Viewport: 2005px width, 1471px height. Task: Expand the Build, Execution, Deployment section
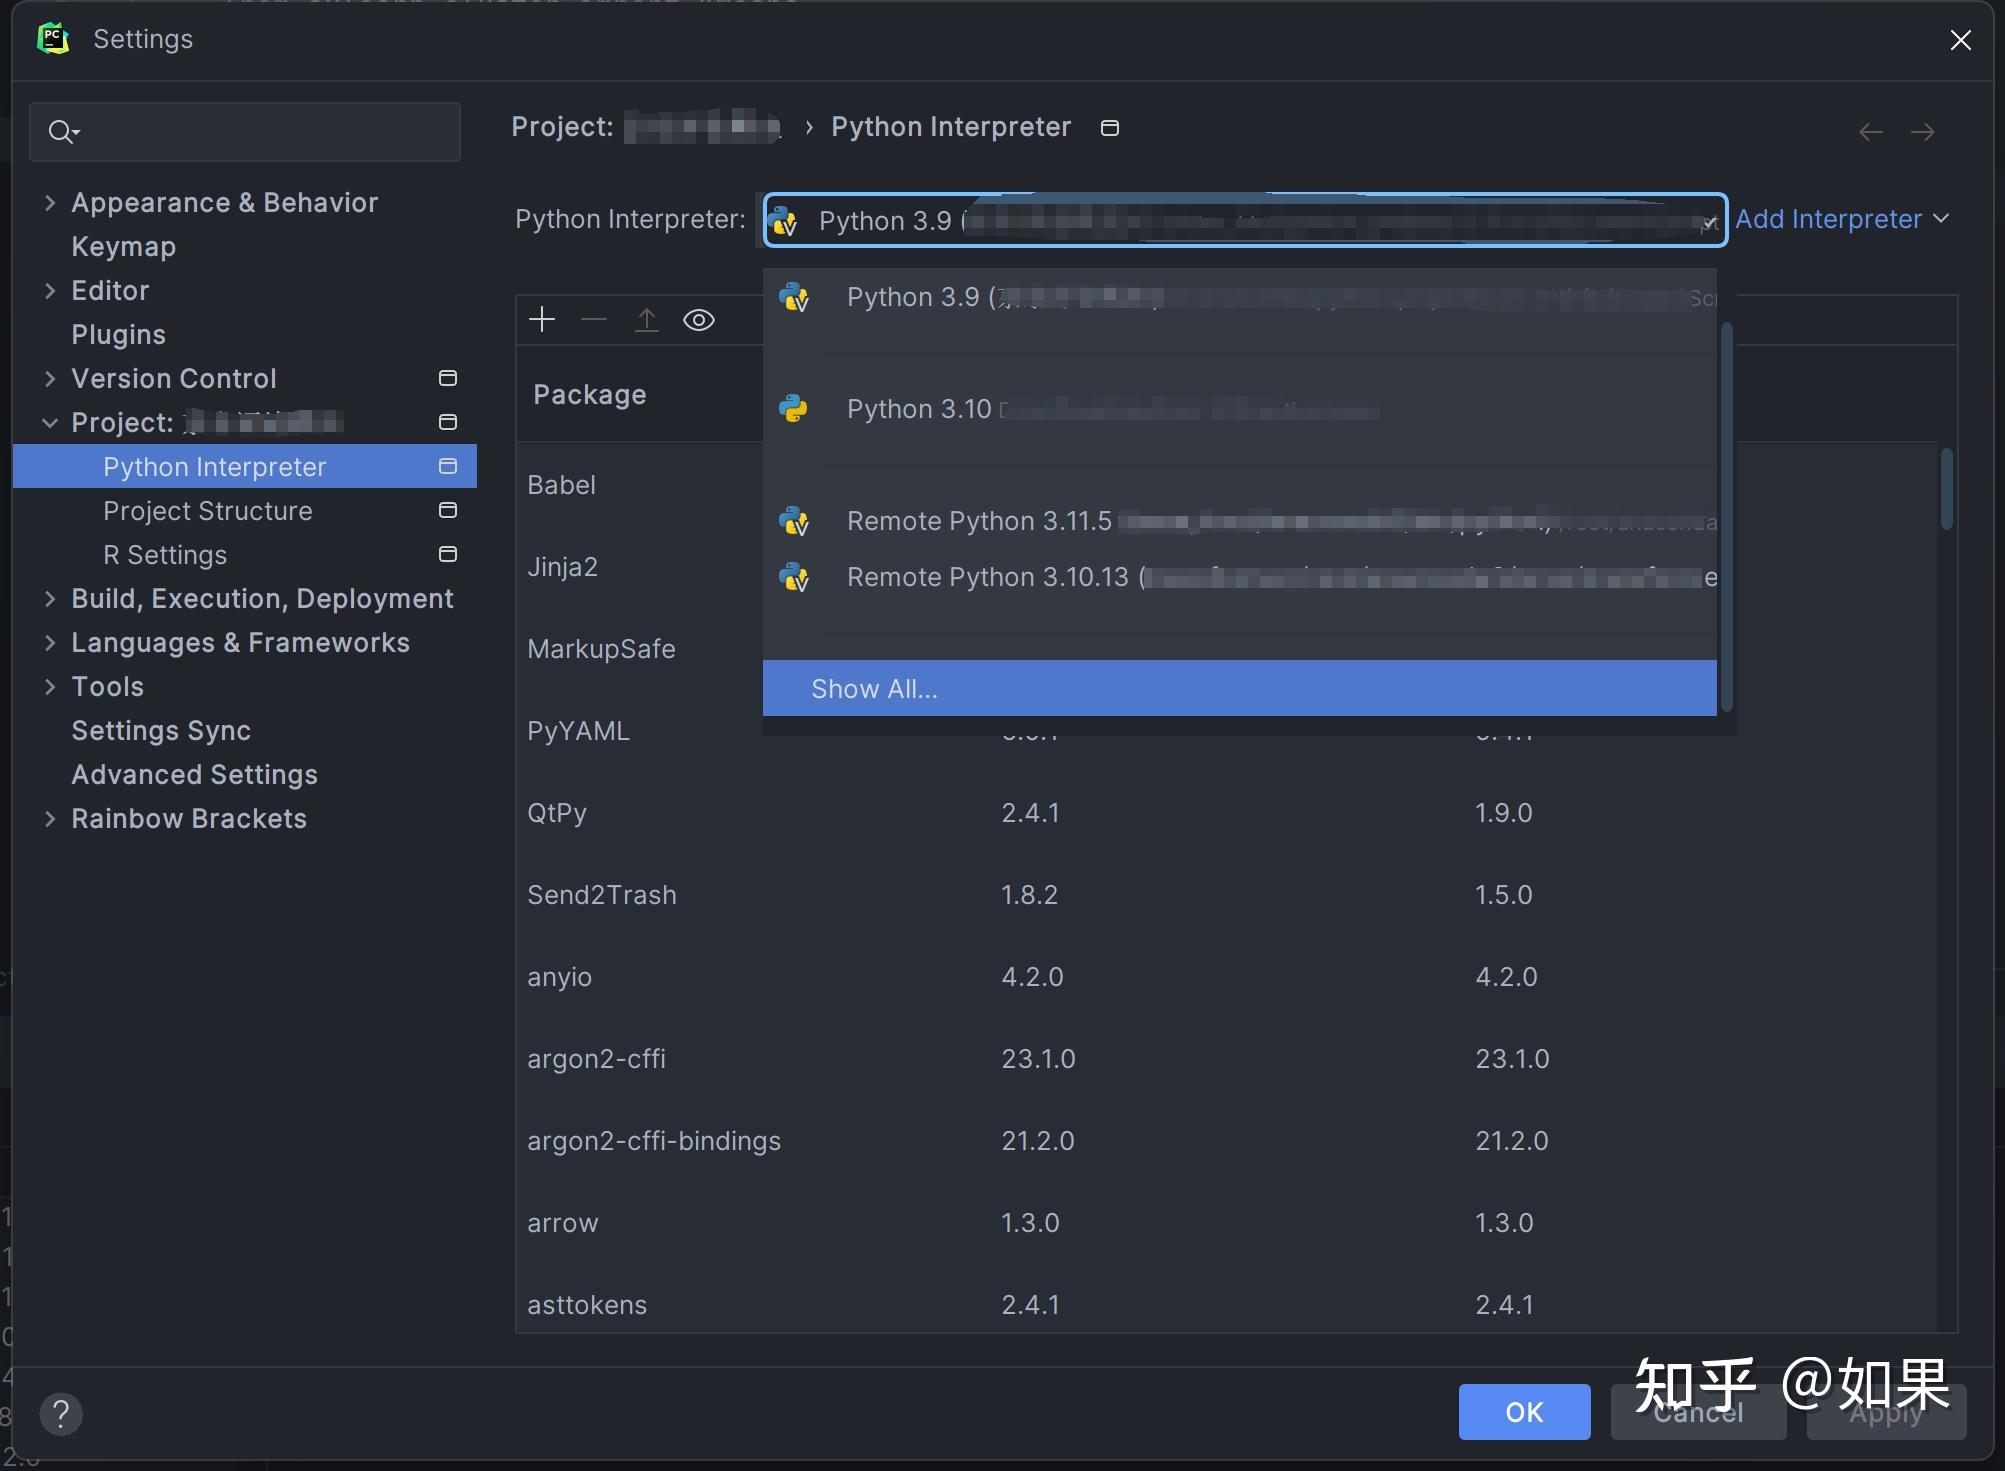[x=262, y=598]
